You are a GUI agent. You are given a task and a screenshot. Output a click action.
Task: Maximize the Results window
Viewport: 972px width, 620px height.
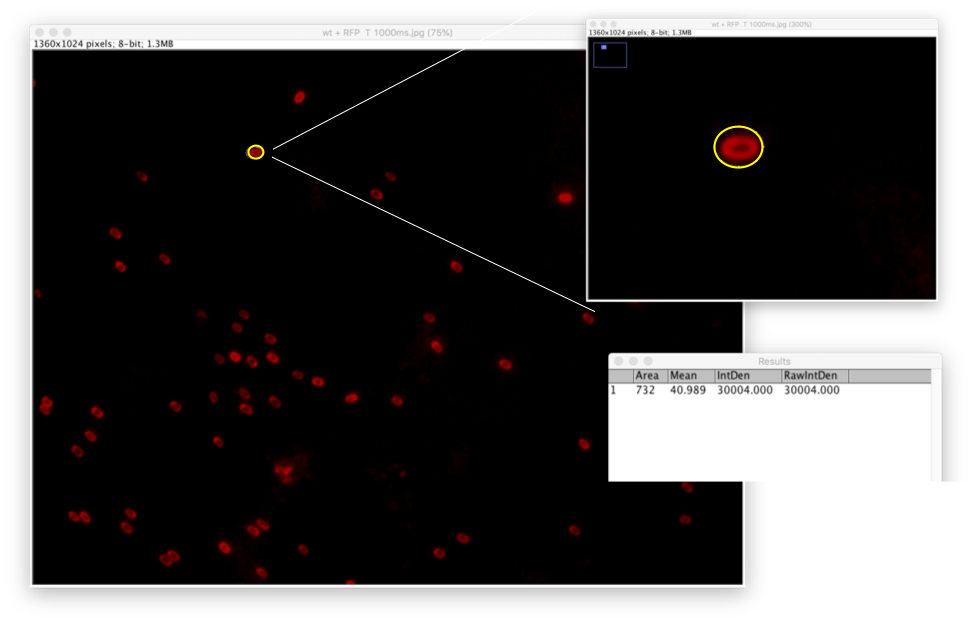(x=648, y=361)
